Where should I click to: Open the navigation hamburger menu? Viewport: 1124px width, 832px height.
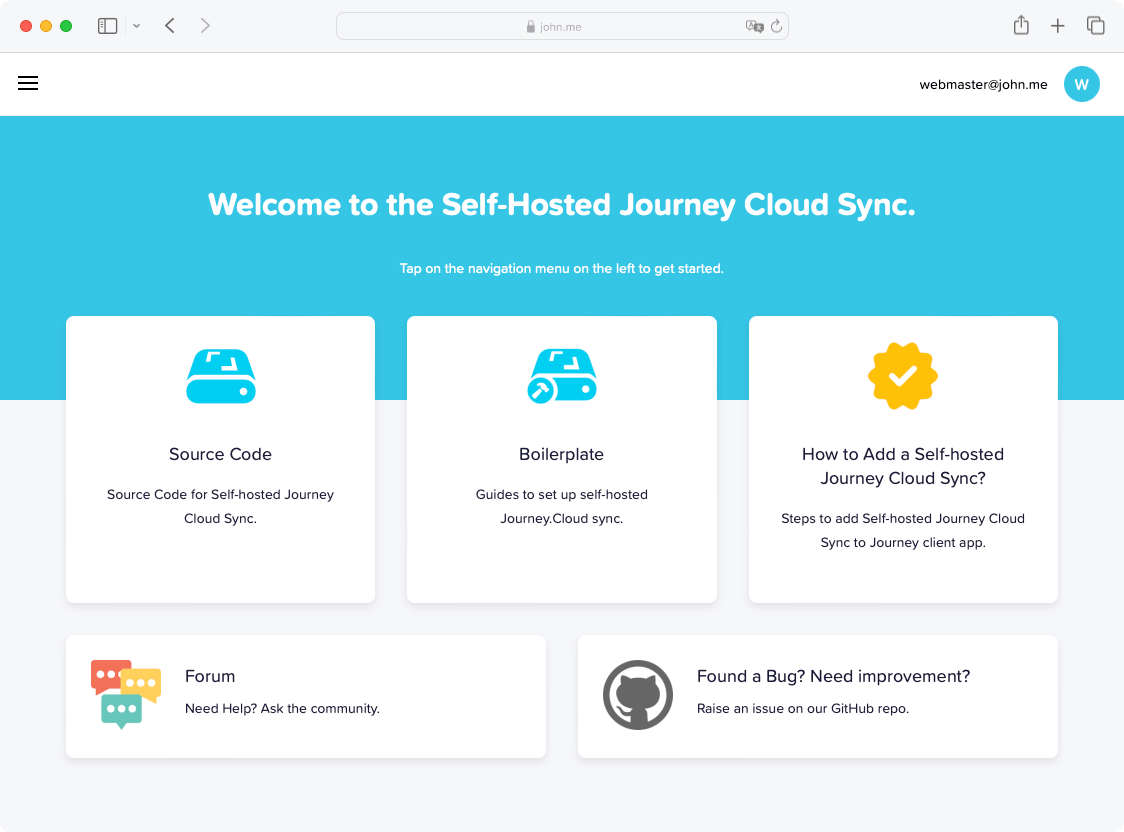coord(28,83)
